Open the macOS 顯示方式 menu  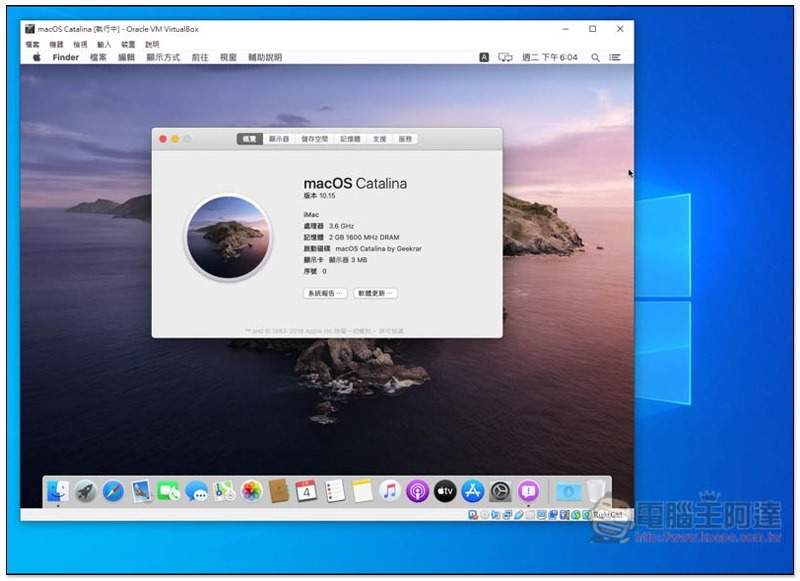pyautogui.click(x=163, y=58)
